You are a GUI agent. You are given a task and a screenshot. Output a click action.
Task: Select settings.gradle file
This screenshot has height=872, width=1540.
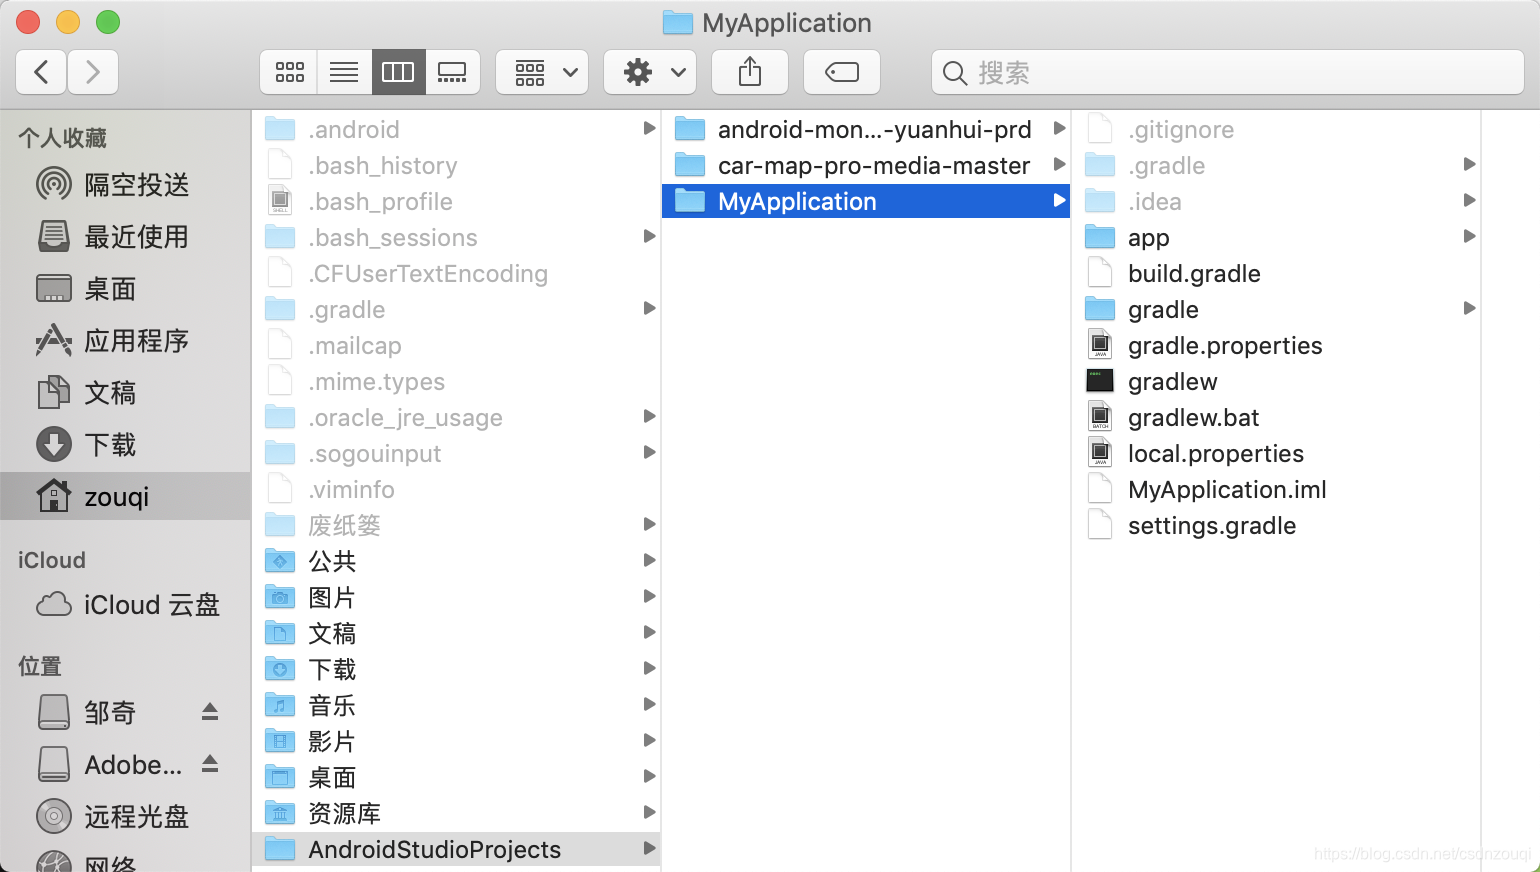click(1278, 525)
